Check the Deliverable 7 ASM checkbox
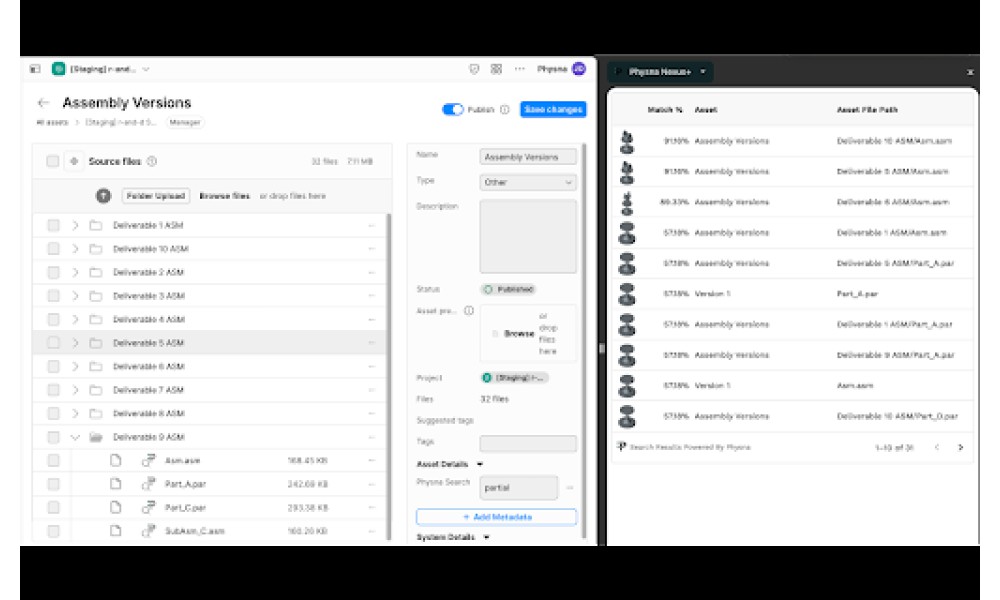The width and height of the screenshot is (1000, 600). [54, 390]
